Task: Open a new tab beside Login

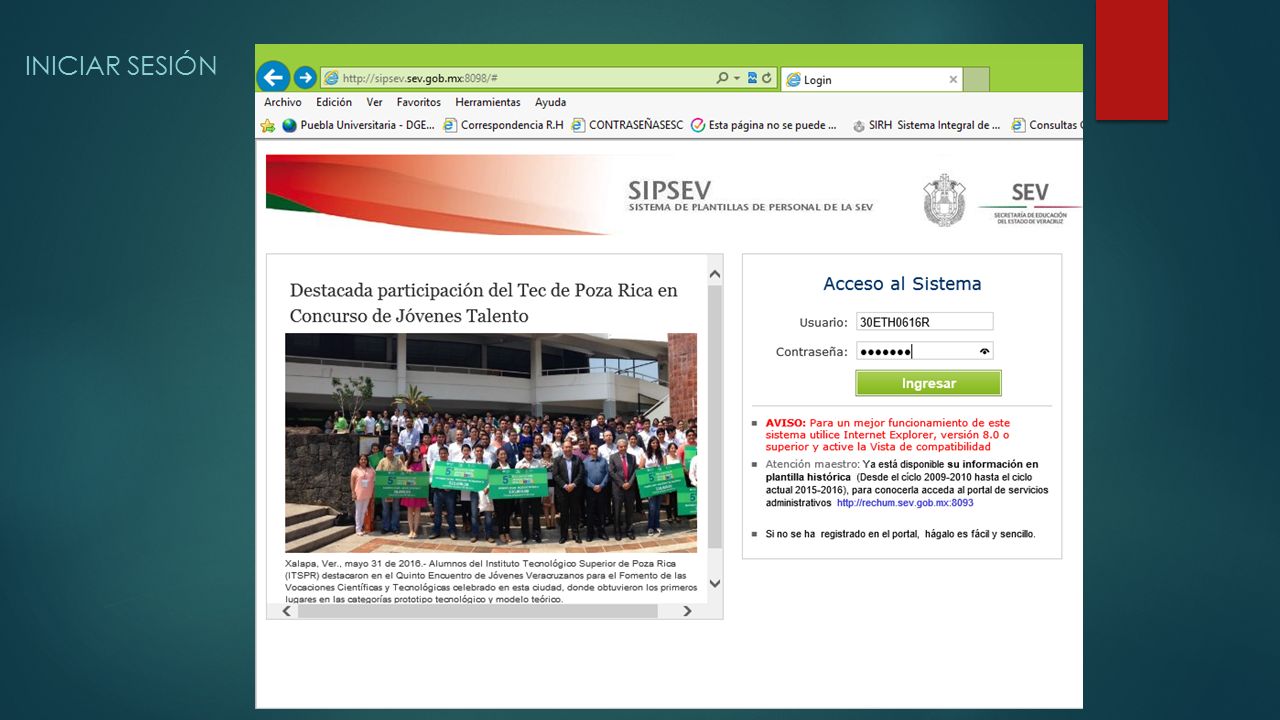Action: pyautogui.click(x=977, y=80)
